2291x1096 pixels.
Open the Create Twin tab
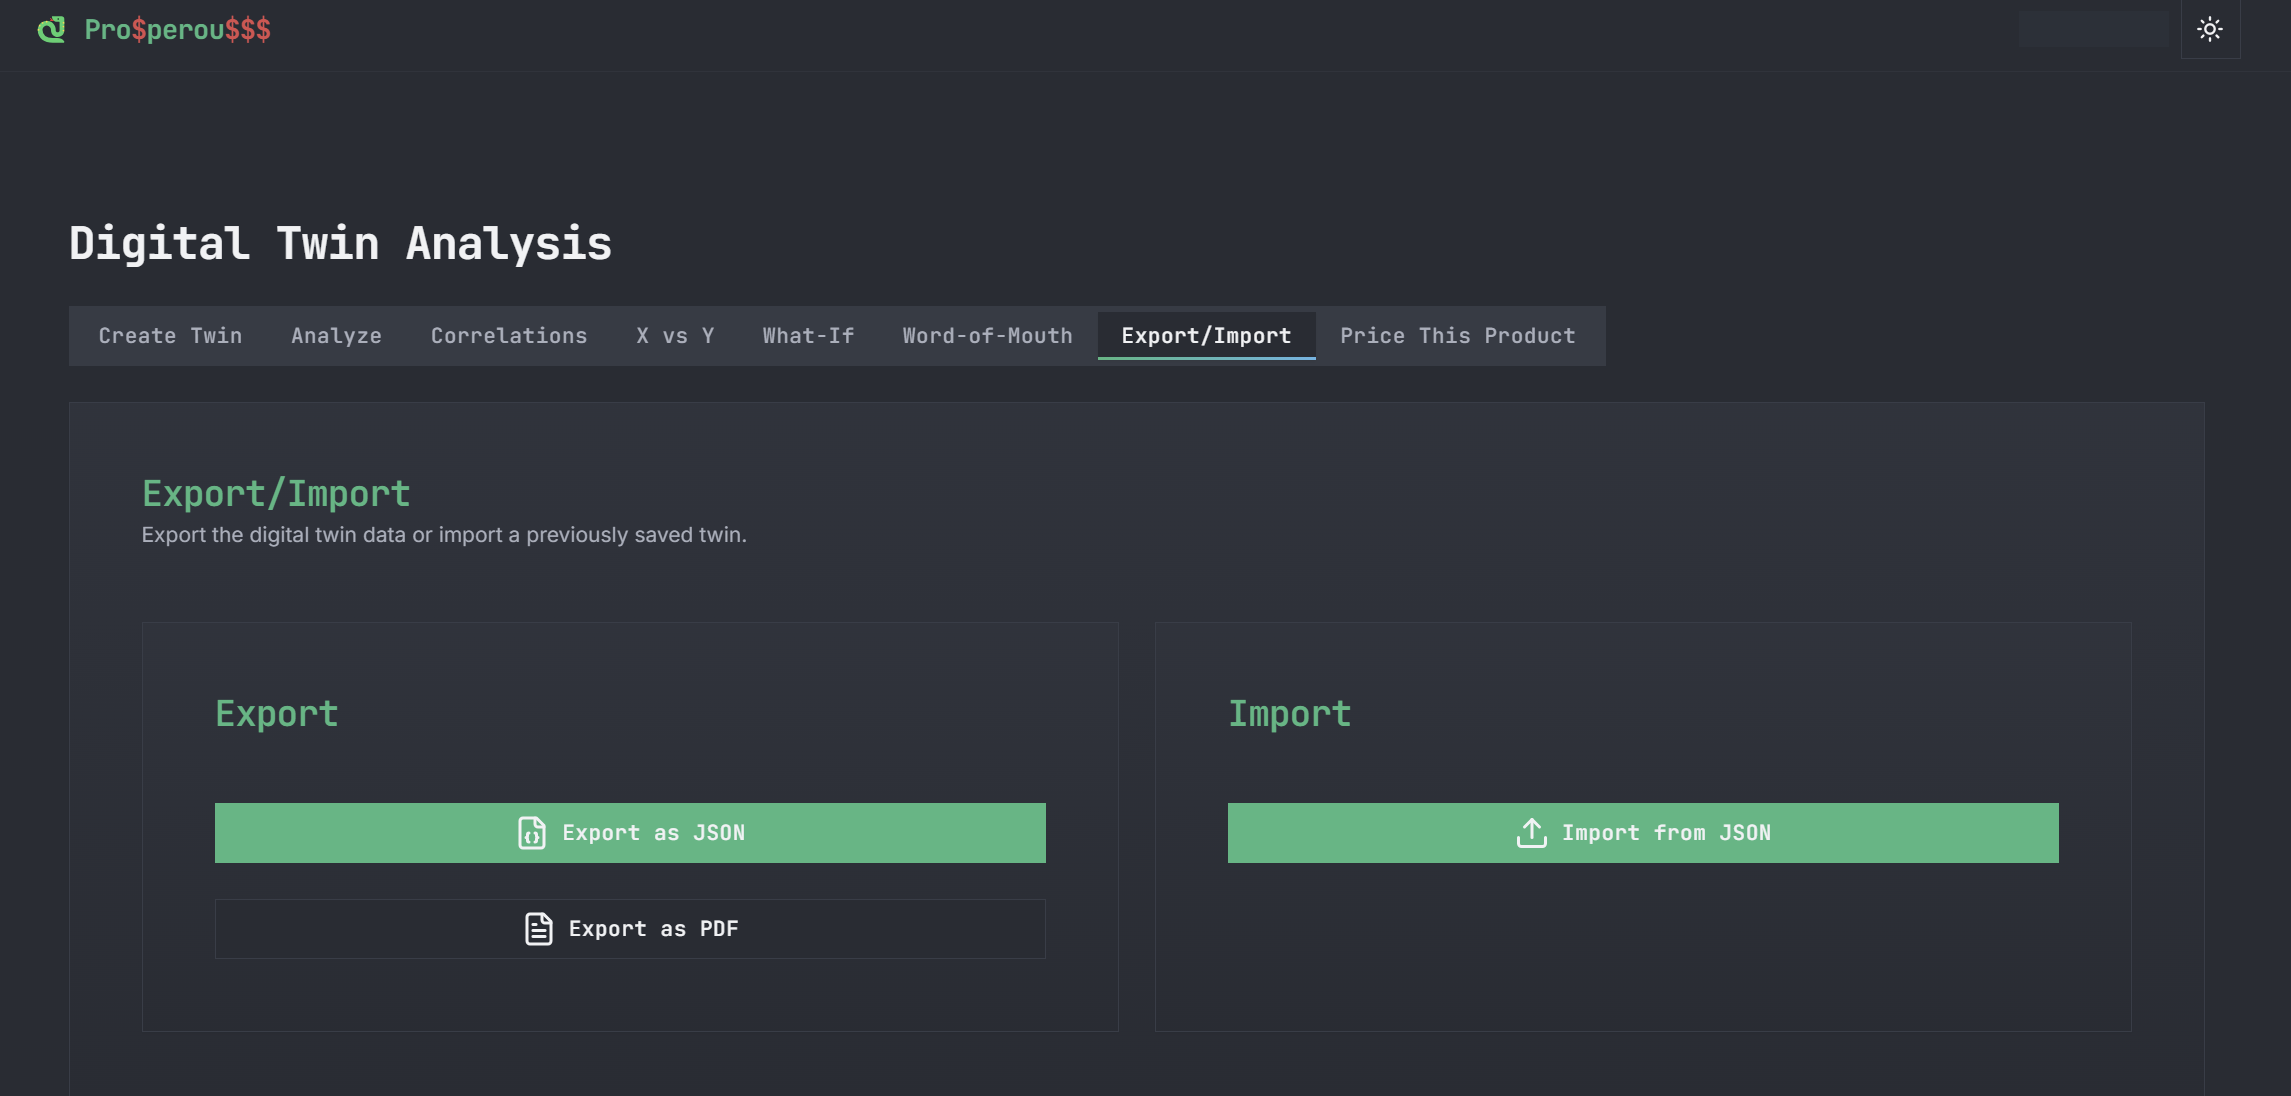pos(170,336)
